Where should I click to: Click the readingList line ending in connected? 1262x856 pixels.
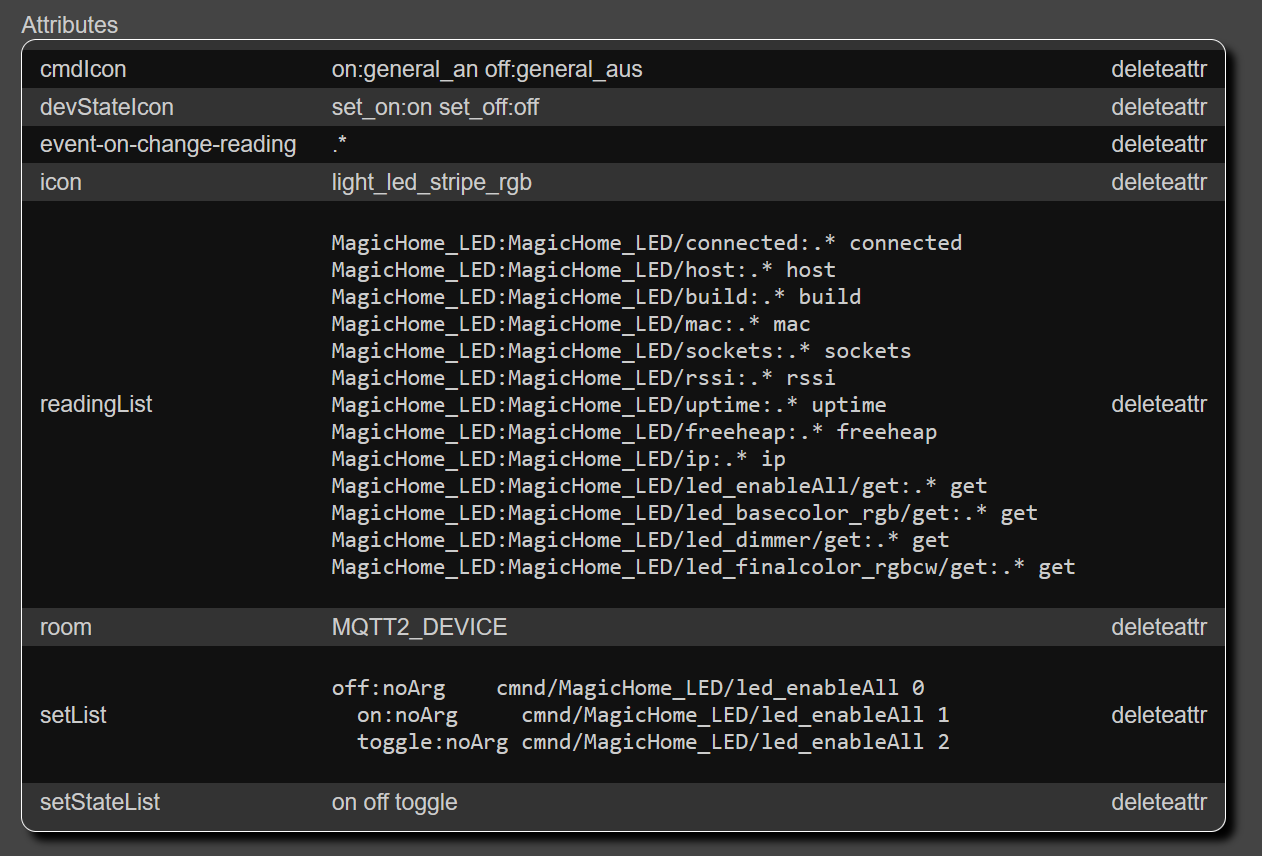pyautogui.click(x=647, y=243)
